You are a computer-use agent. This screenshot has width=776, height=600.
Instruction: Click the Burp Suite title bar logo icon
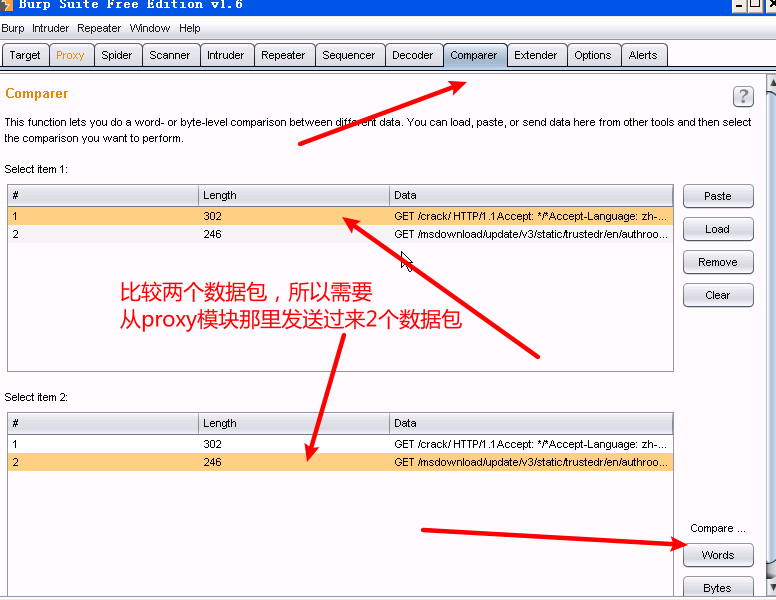click(6, 5)
